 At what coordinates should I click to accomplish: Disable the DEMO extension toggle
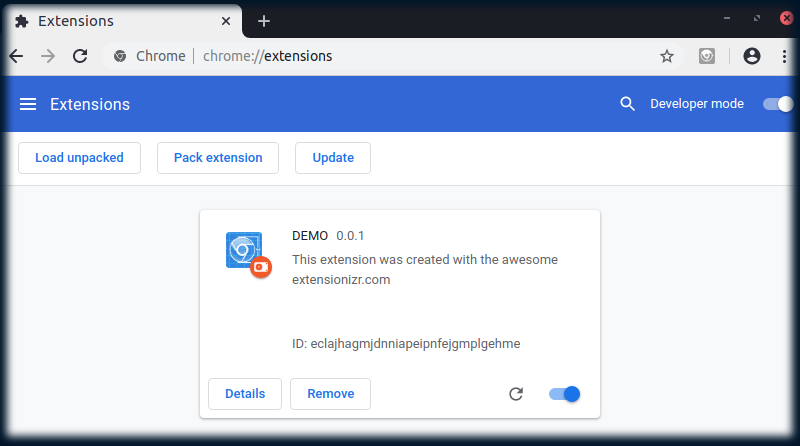pos(564,394)
